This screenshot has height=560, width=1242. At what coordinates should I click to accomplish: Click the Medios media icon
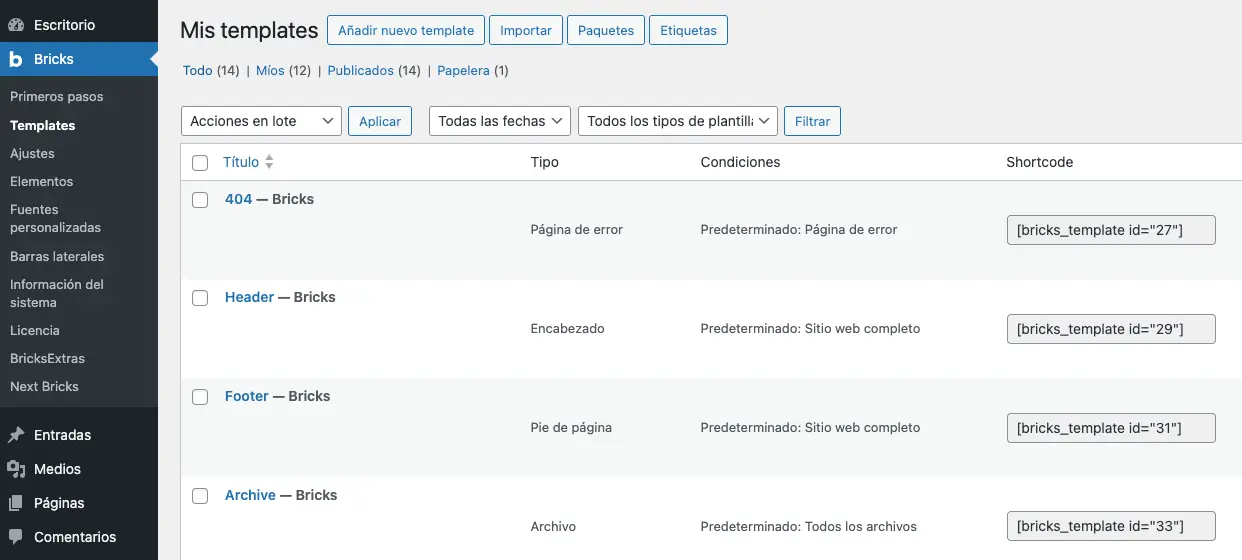(16, 469)
